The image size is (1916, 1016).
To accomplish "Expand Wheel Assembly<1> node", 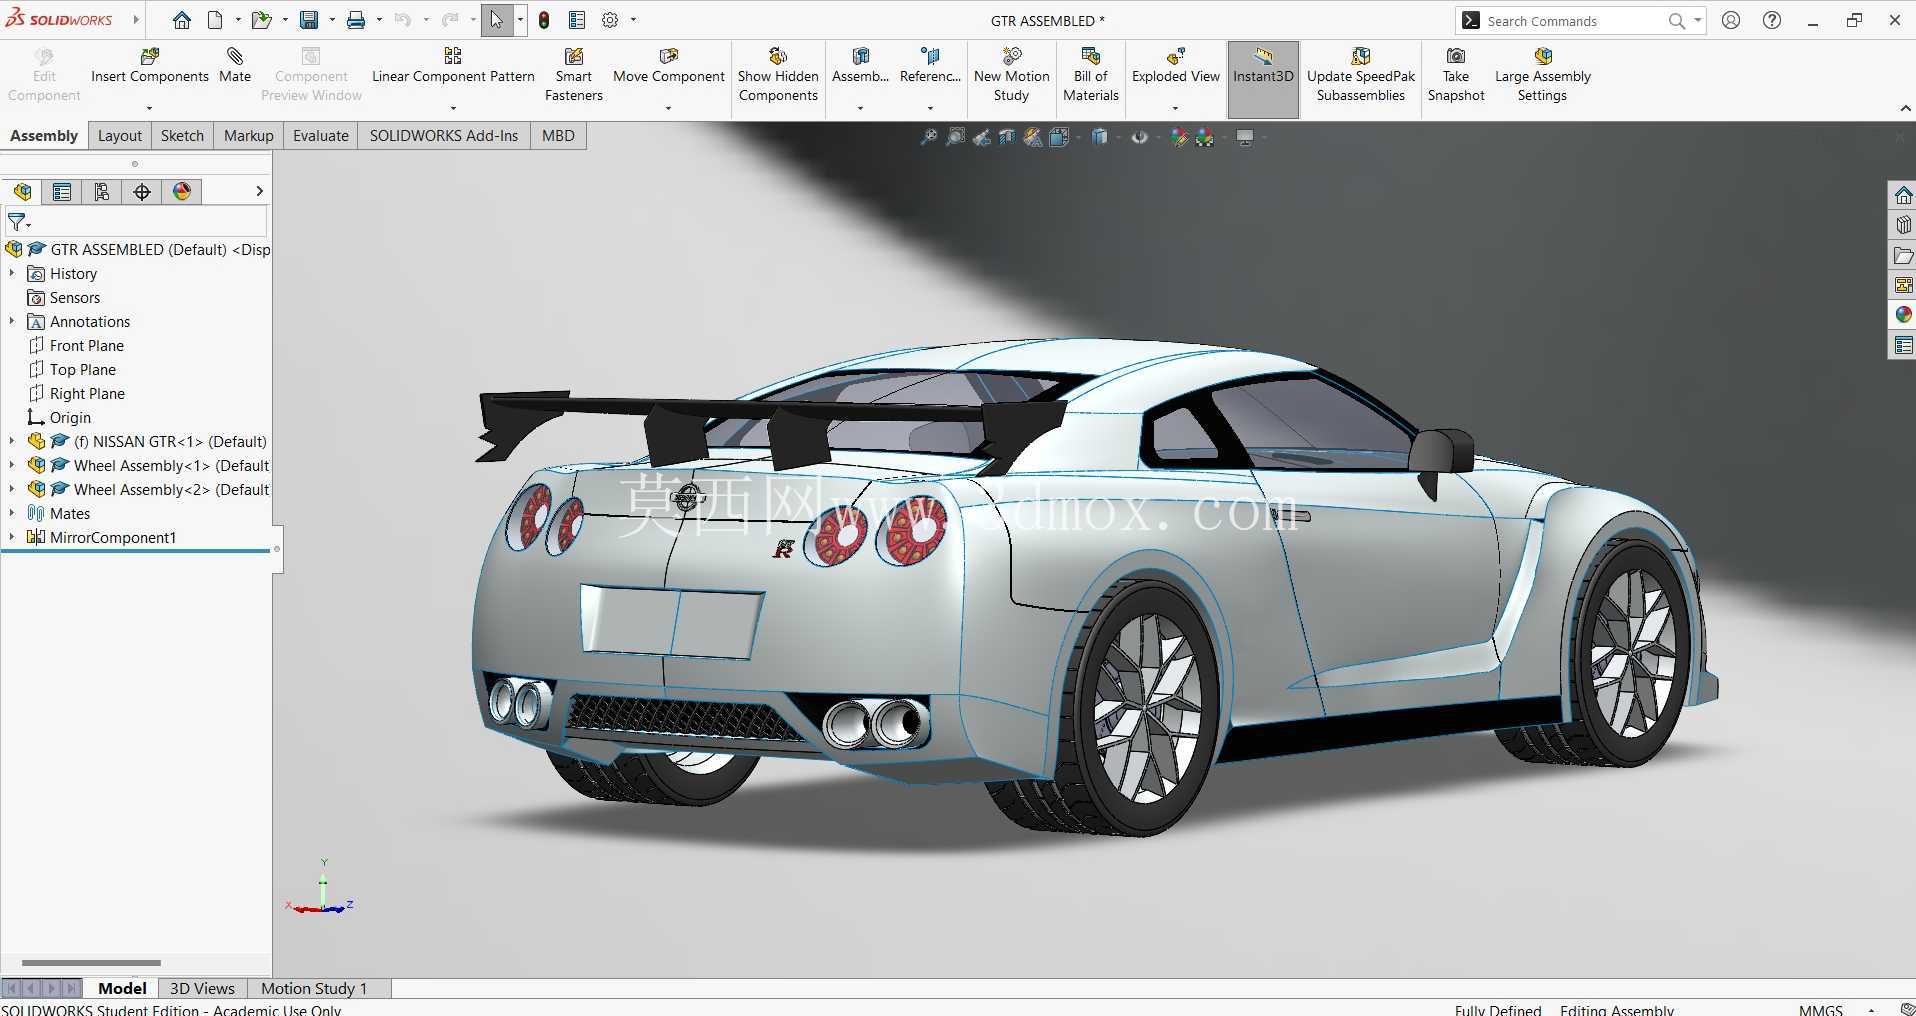I will (12, 465).
